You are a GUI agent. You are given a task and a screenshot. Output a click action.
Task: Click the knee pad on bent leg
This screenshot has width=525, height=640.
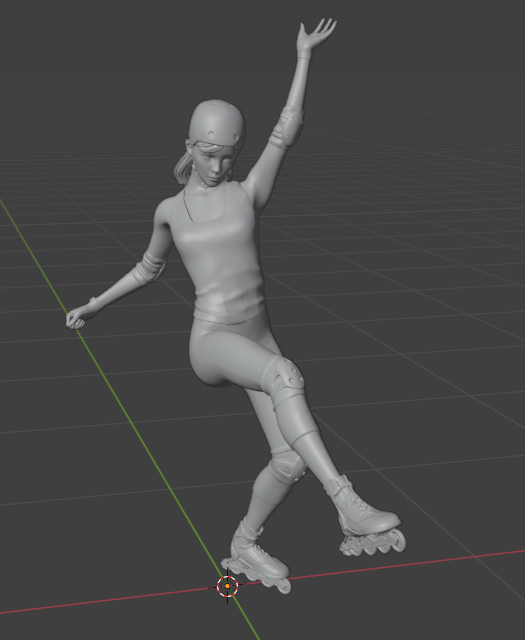coord(284,381)
